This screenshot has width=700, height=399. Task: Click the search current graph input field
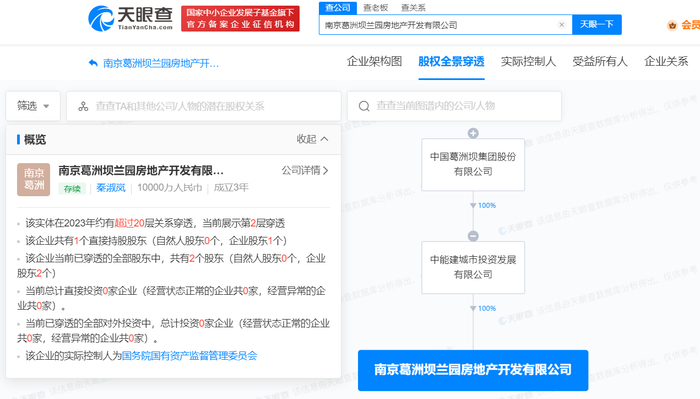tap(454, 106)
